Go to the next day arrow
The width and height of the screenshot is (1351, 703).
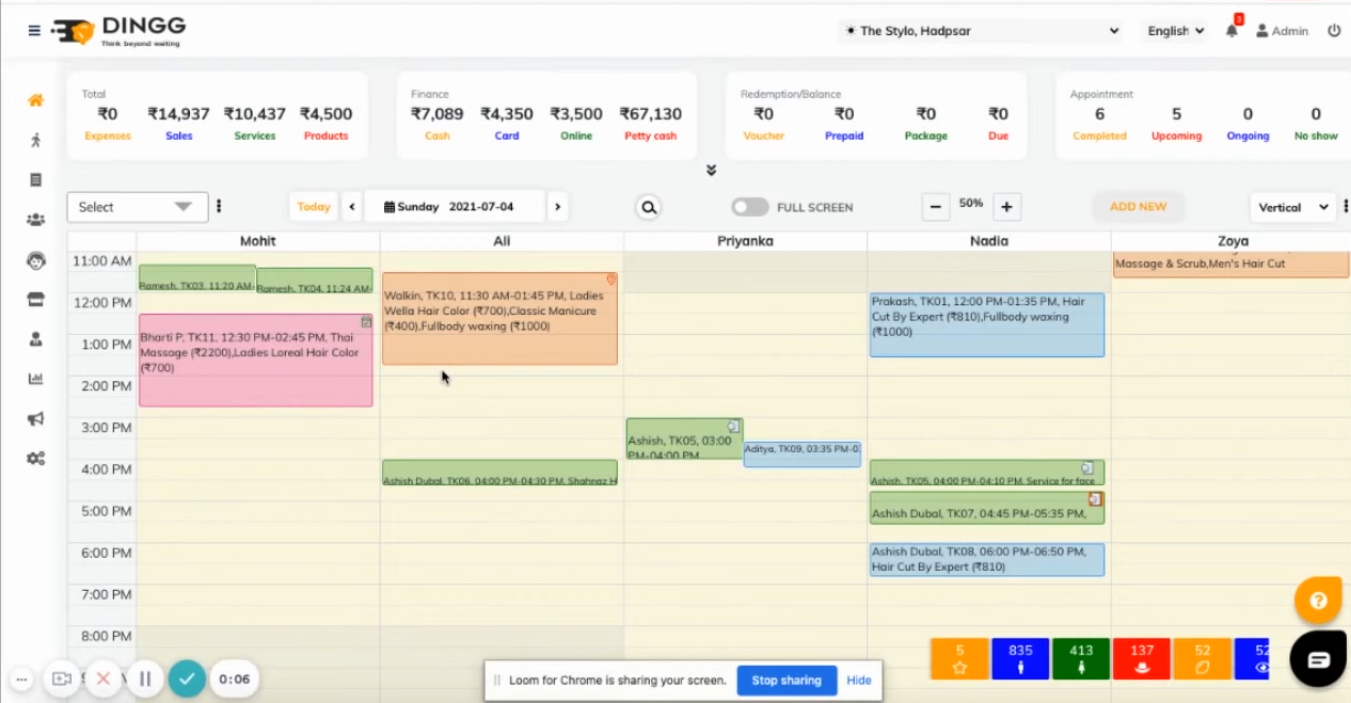coord(558,207)
